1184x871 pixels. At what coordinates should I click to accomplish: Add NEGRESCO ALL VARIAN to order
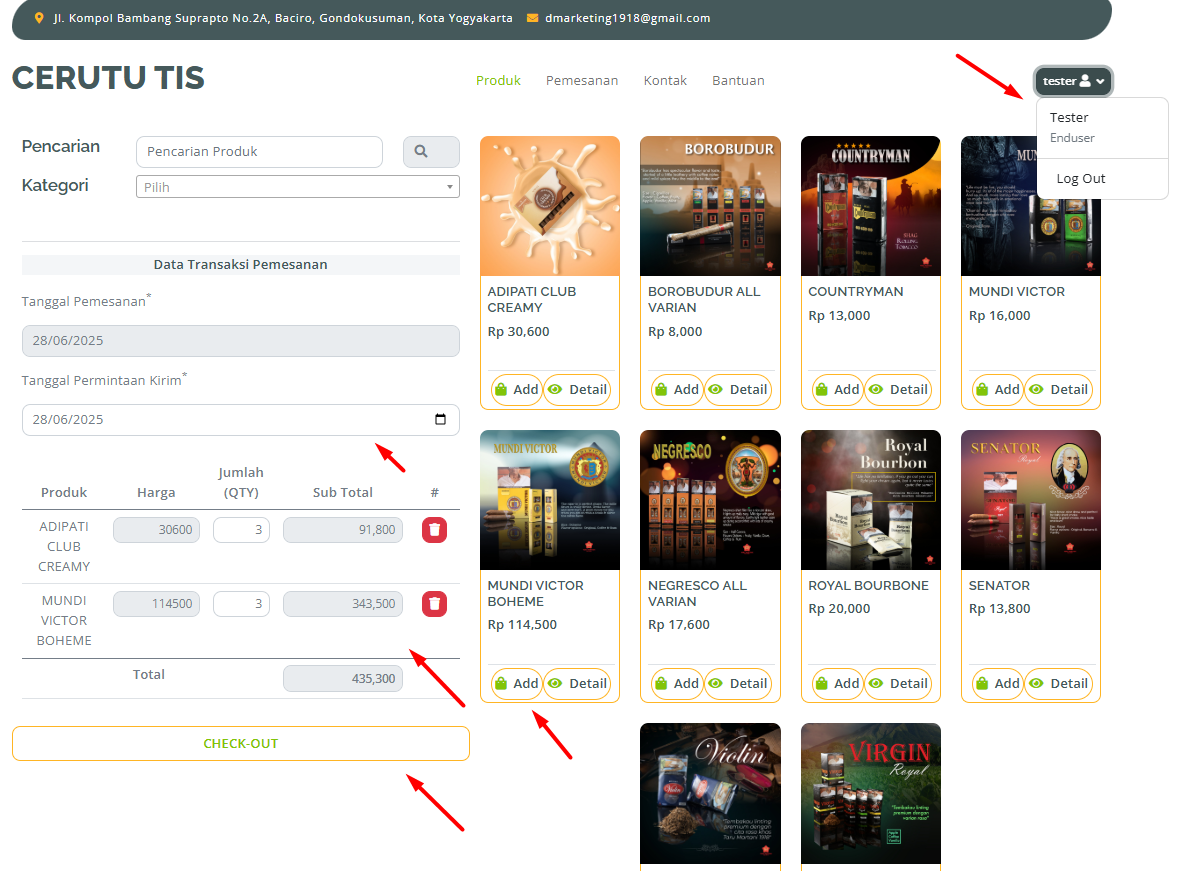coord(676,684)
